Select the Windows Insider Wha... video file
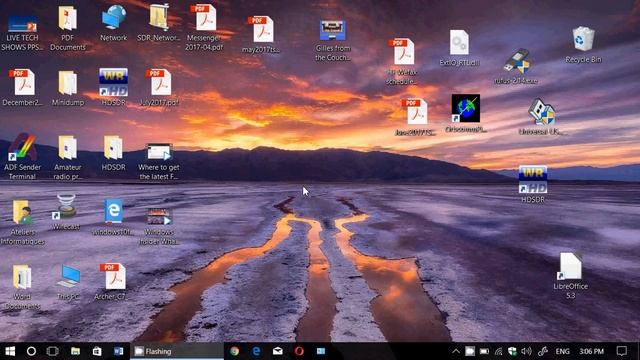 tap(159, 226)
